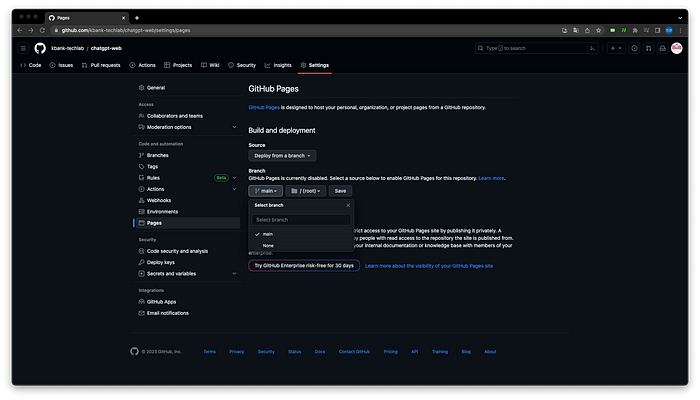Open the Deploy from a branch dropdown
700x400 pixels.
click(x=283, y=155)
